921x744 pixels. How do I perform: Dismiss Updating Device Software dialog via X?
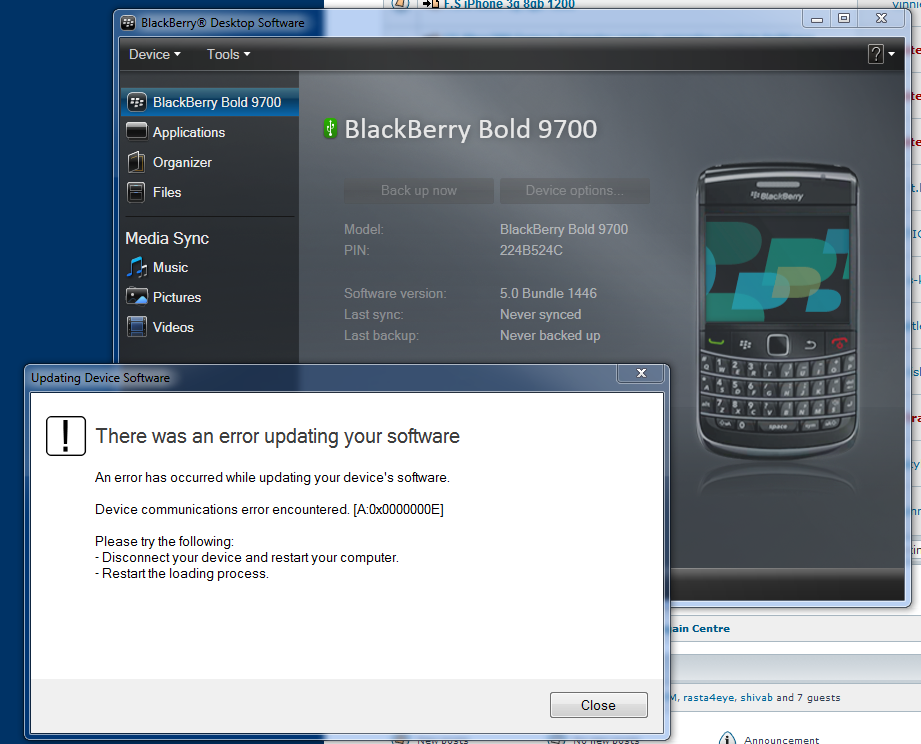641,373
